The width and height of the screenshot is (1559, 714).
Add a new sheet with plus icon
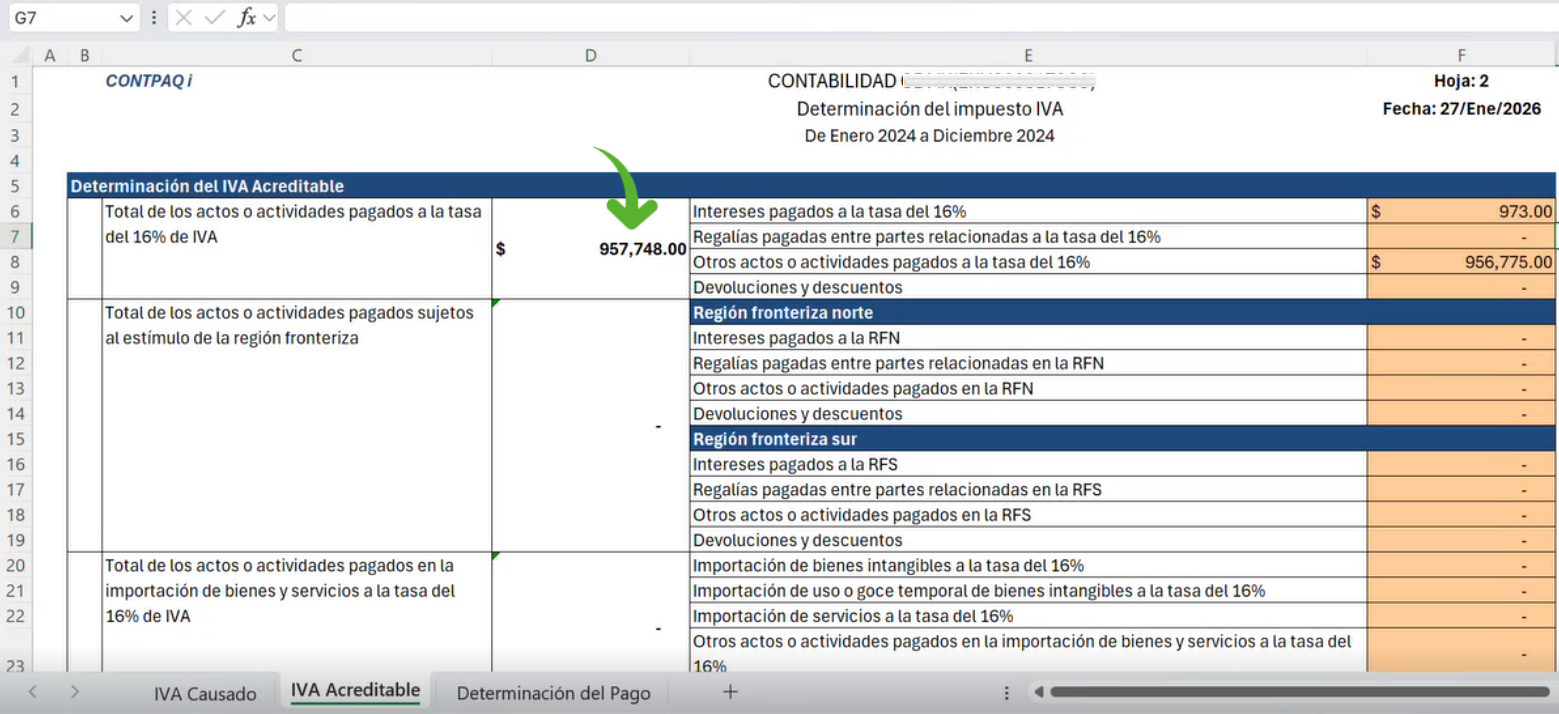[x=730, y=692]
